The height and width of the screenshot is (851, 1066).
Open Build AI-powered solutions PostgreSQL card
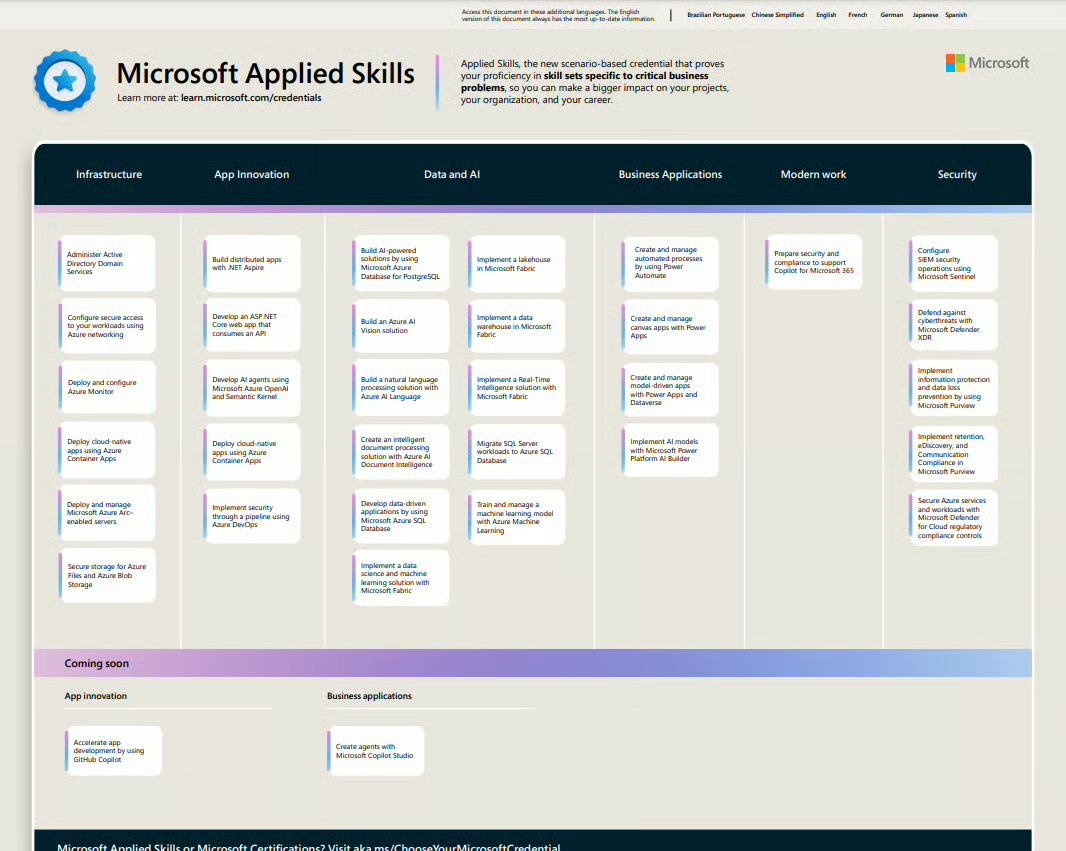click(400, 263)
